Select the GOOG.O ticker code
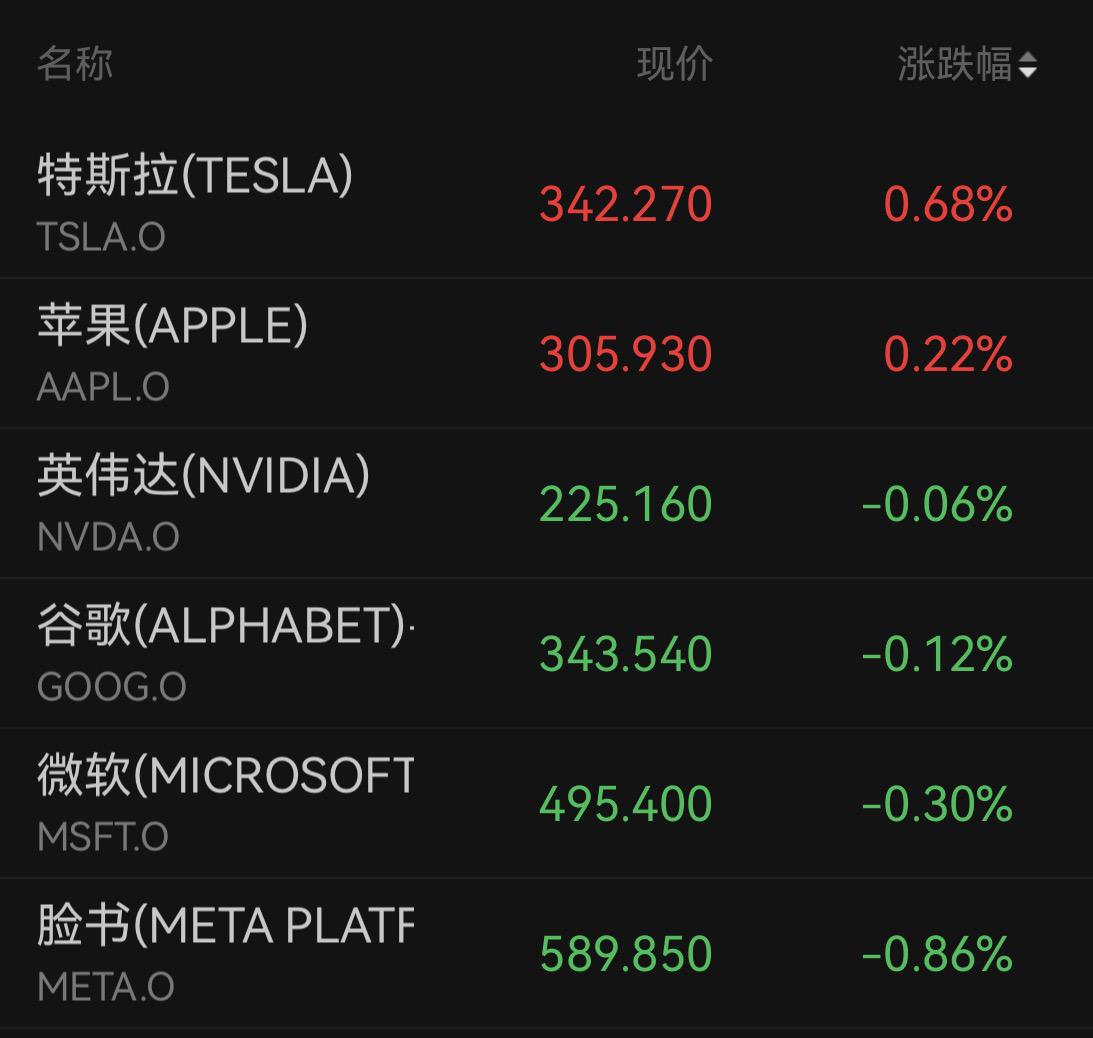This screenshot has height=1038, width=1093. 112,687
